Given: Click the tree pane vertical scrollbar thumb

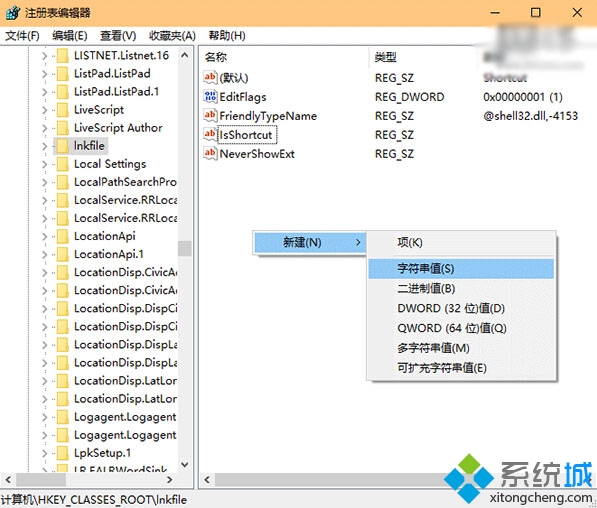Looking at the screenshot, I should point(185,249).
